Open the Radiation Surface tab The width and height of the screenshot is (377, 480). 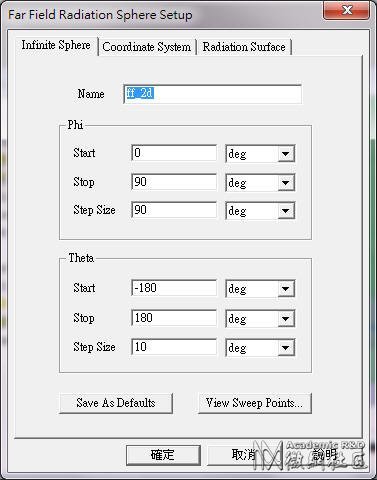[244, 47]
